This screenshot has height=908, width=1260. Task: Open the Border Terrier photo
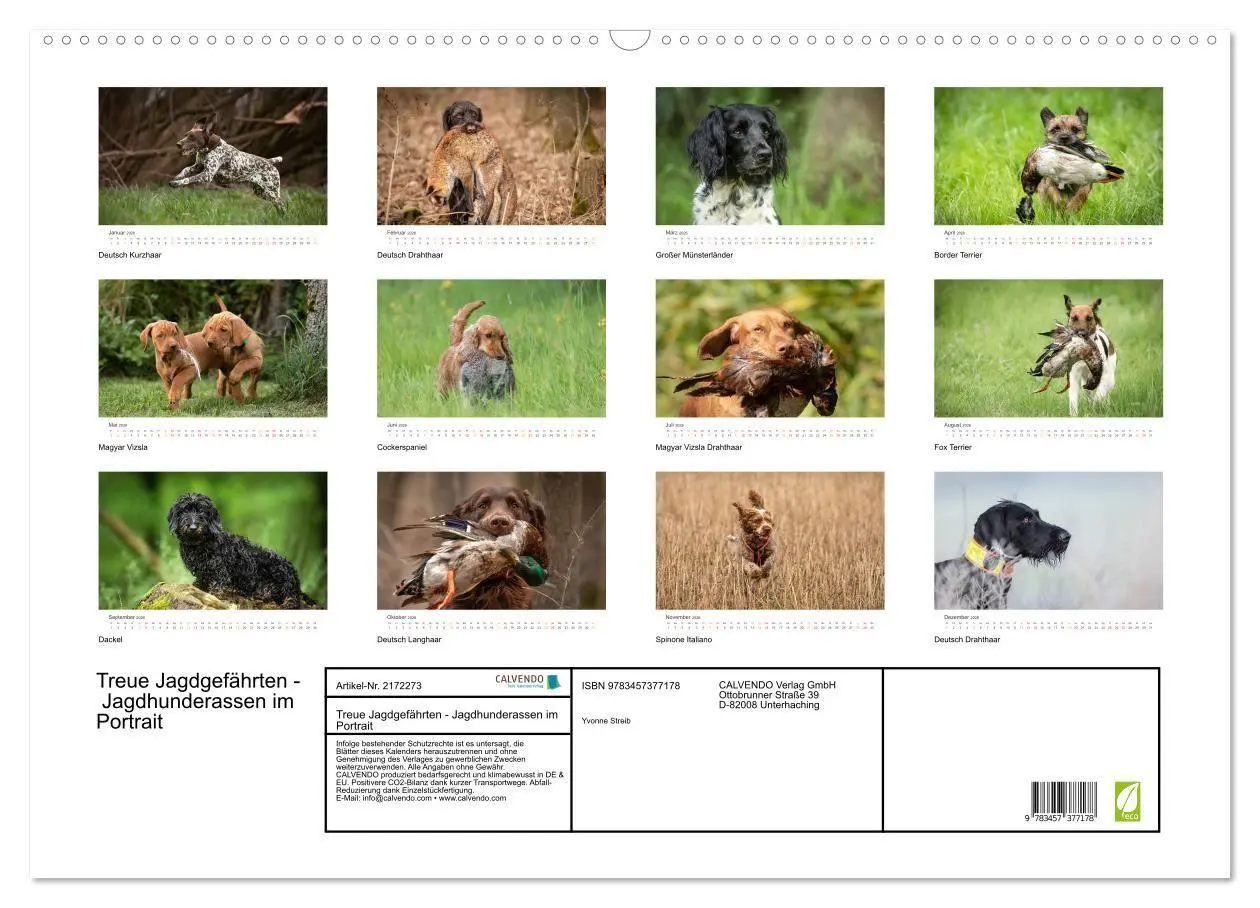point(1048,156)
